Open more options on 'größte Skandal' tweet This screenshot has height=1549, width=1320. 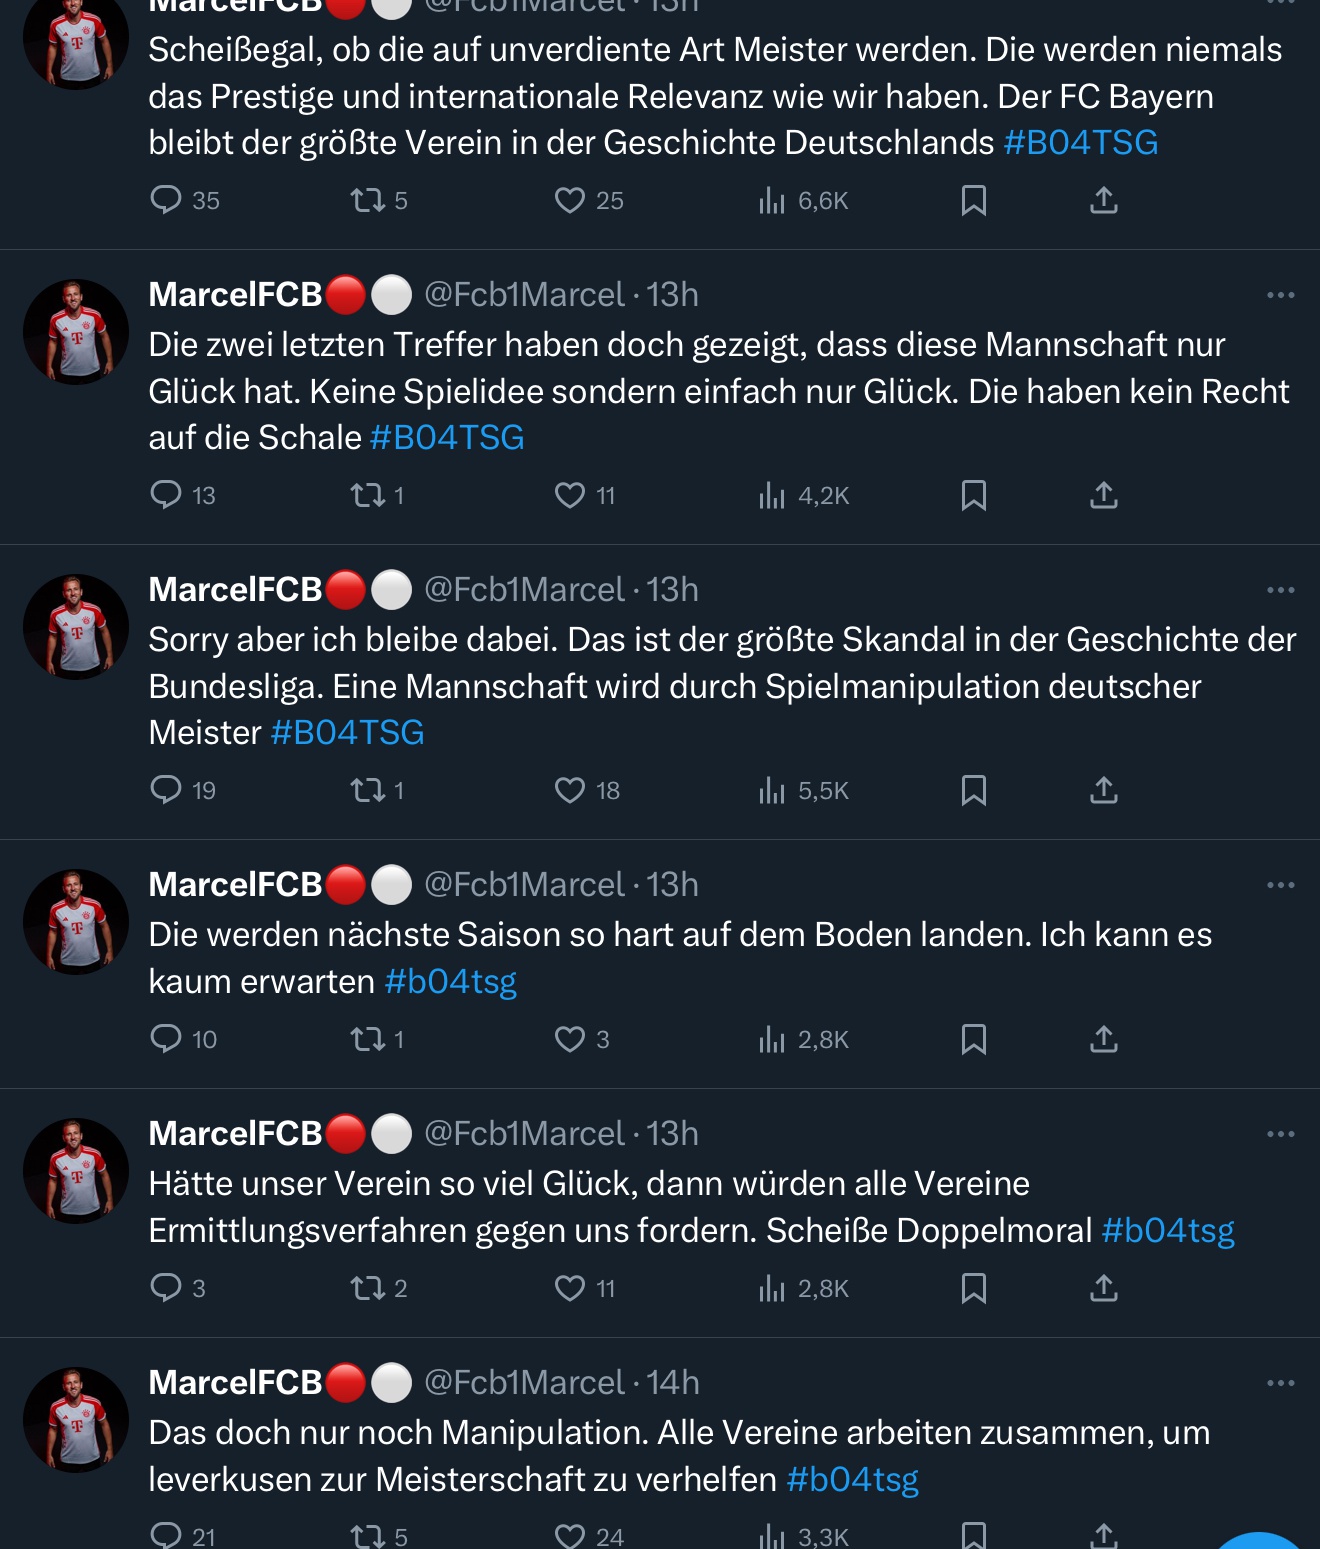1280,590
